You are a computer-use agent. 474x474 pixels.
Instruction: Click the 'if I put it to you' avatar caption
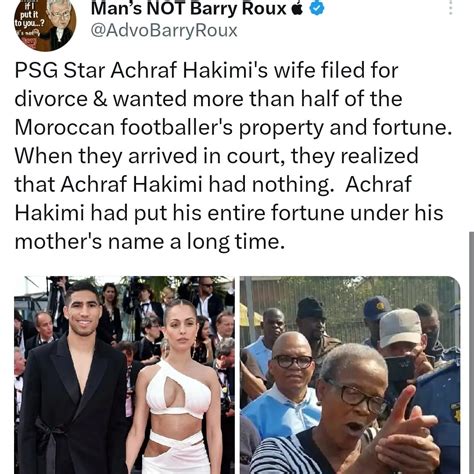[x=29, y=16]
